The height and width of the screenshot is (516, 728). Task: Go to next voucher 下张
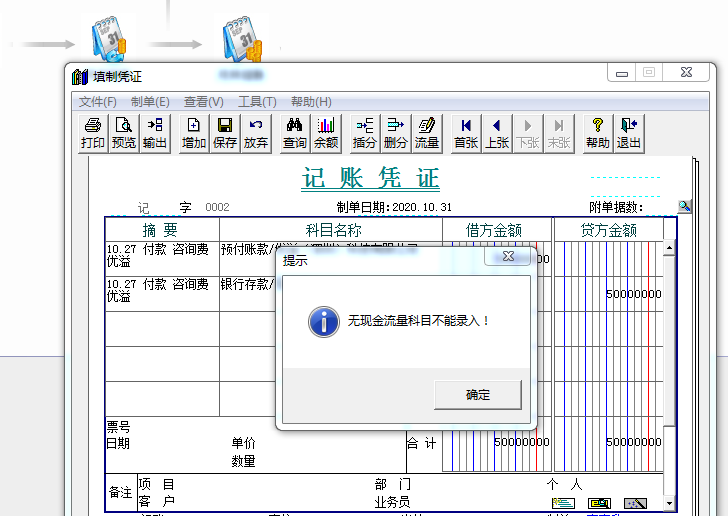[528, 133]
